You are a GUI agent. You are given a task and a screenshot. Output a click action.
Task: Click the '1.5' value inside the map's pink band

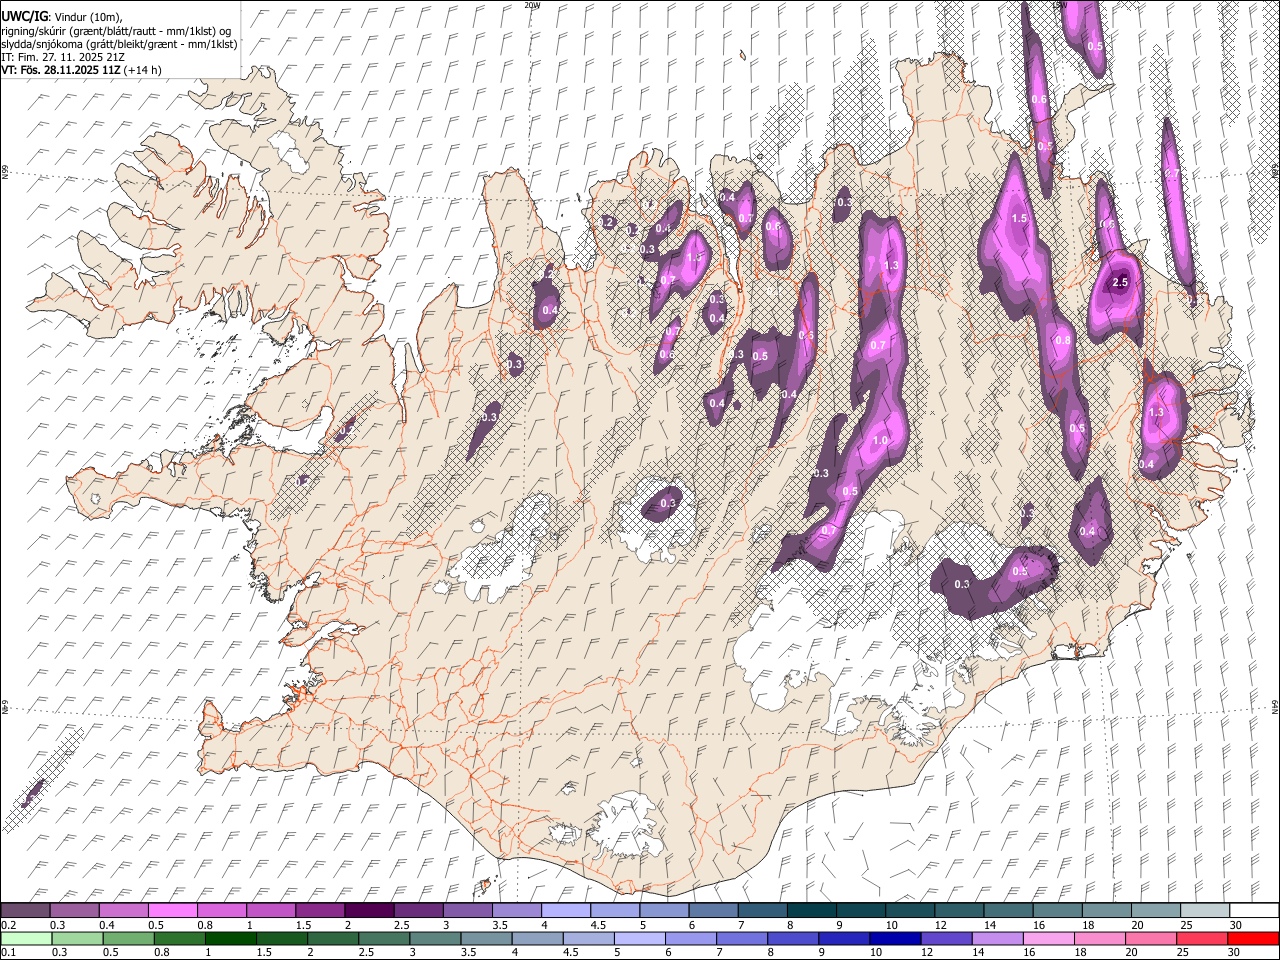(x=1019, y=218)
